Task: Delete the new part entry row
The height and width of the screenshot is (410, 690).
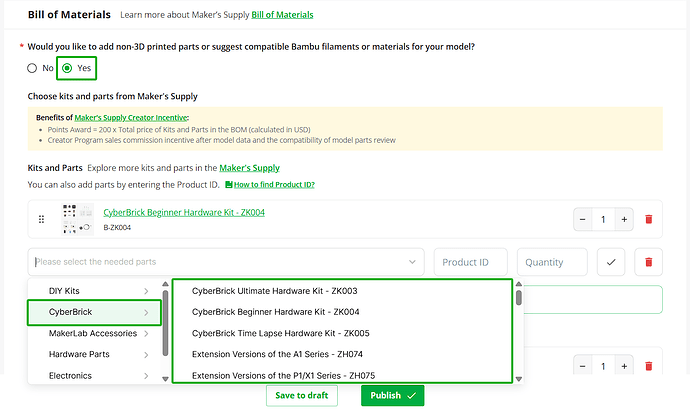Action: pyautogui.click(x=648, y=262)
